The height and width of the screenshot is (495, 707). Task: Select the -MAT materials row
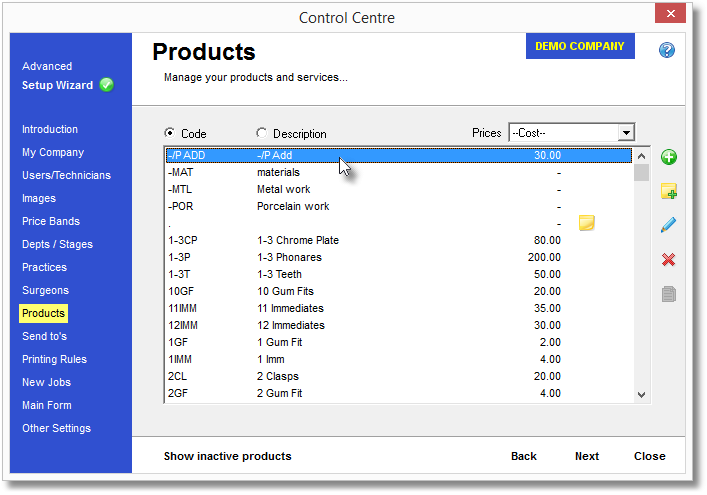(399, 172)
